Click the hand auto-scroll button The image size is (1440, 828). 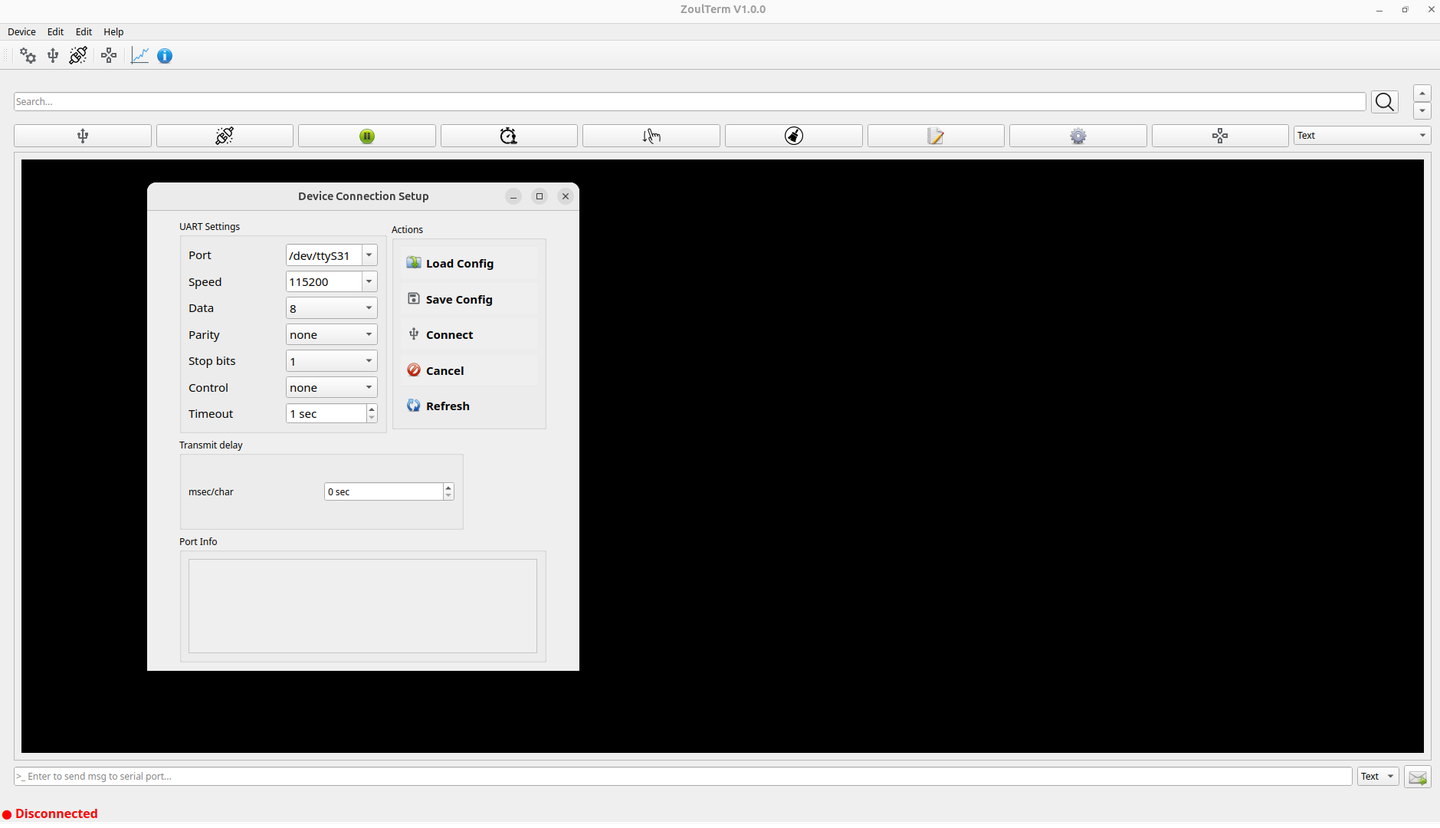[x=651, y=136]
